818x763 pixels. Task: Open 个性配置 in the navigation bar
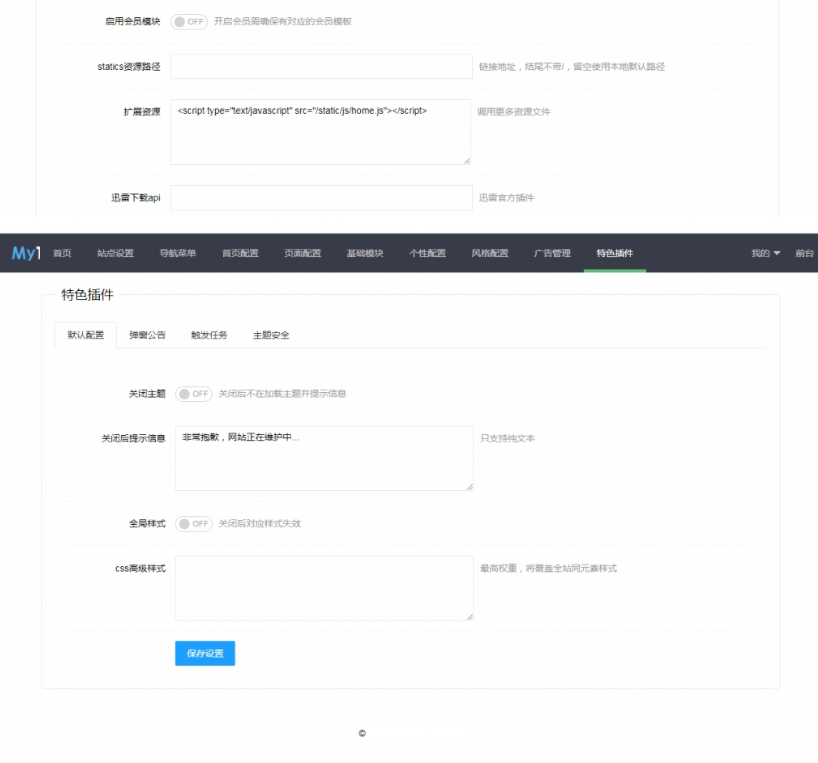427,253
